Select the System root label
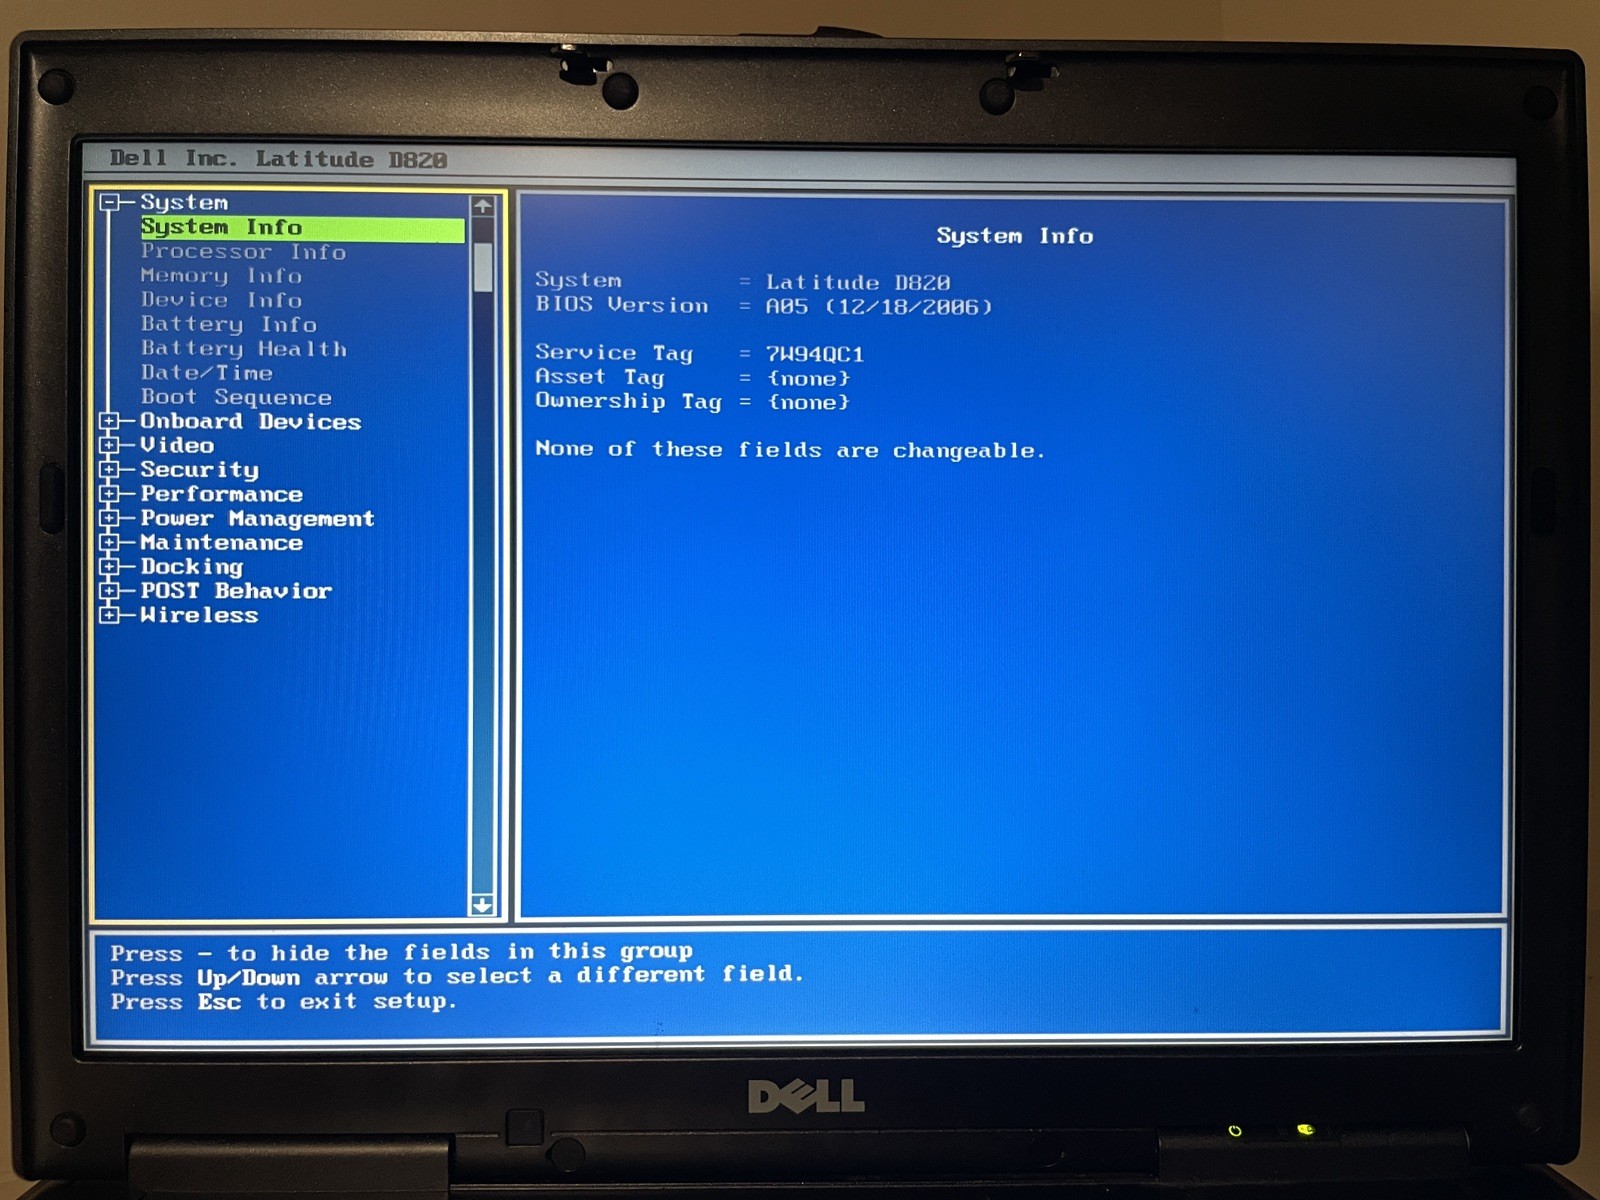 coord(184,203)
